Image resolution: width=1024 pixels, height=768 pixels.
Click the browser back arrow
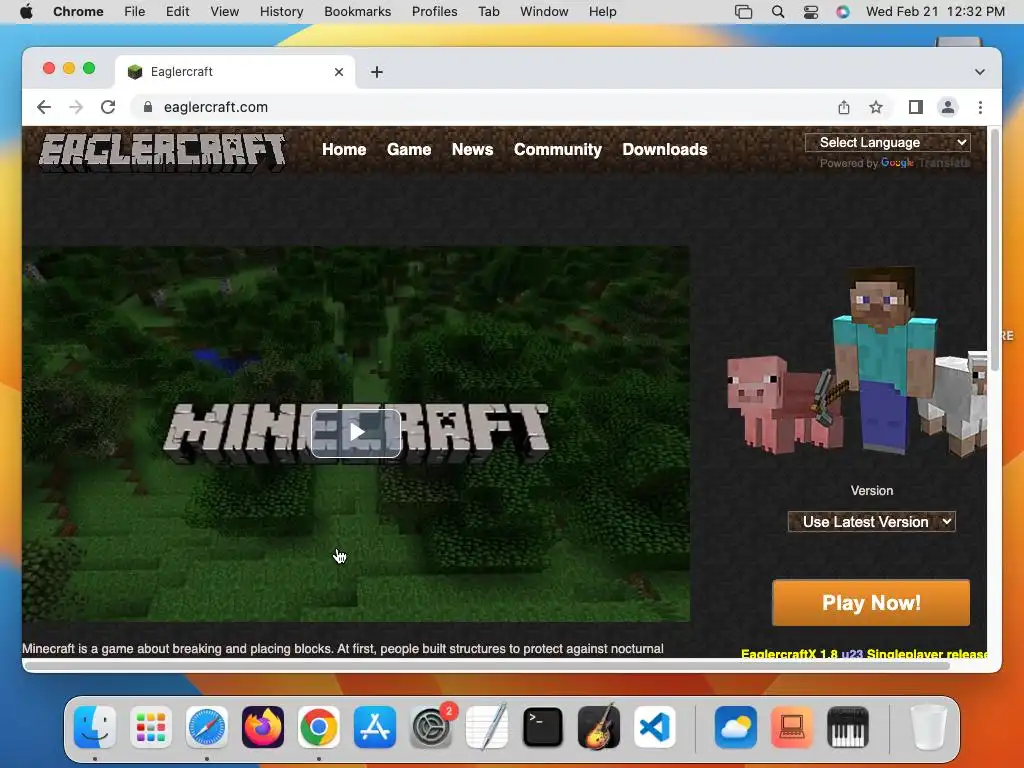click(x=44, y=107)
